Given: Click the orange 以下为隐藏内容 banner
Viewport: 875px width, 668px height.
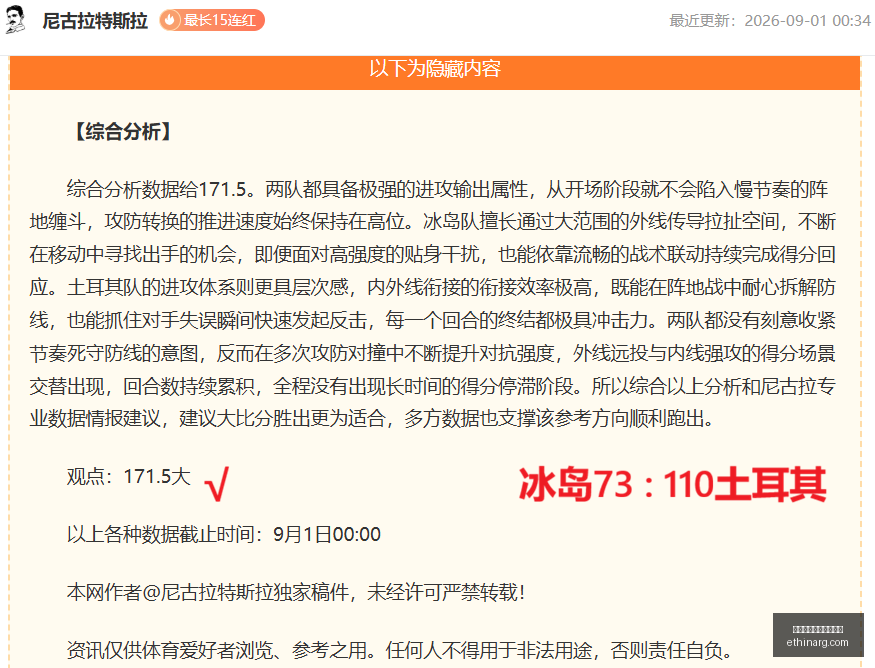Looking at the screenshot, I should pyautogui.click(x=435, y=73).
